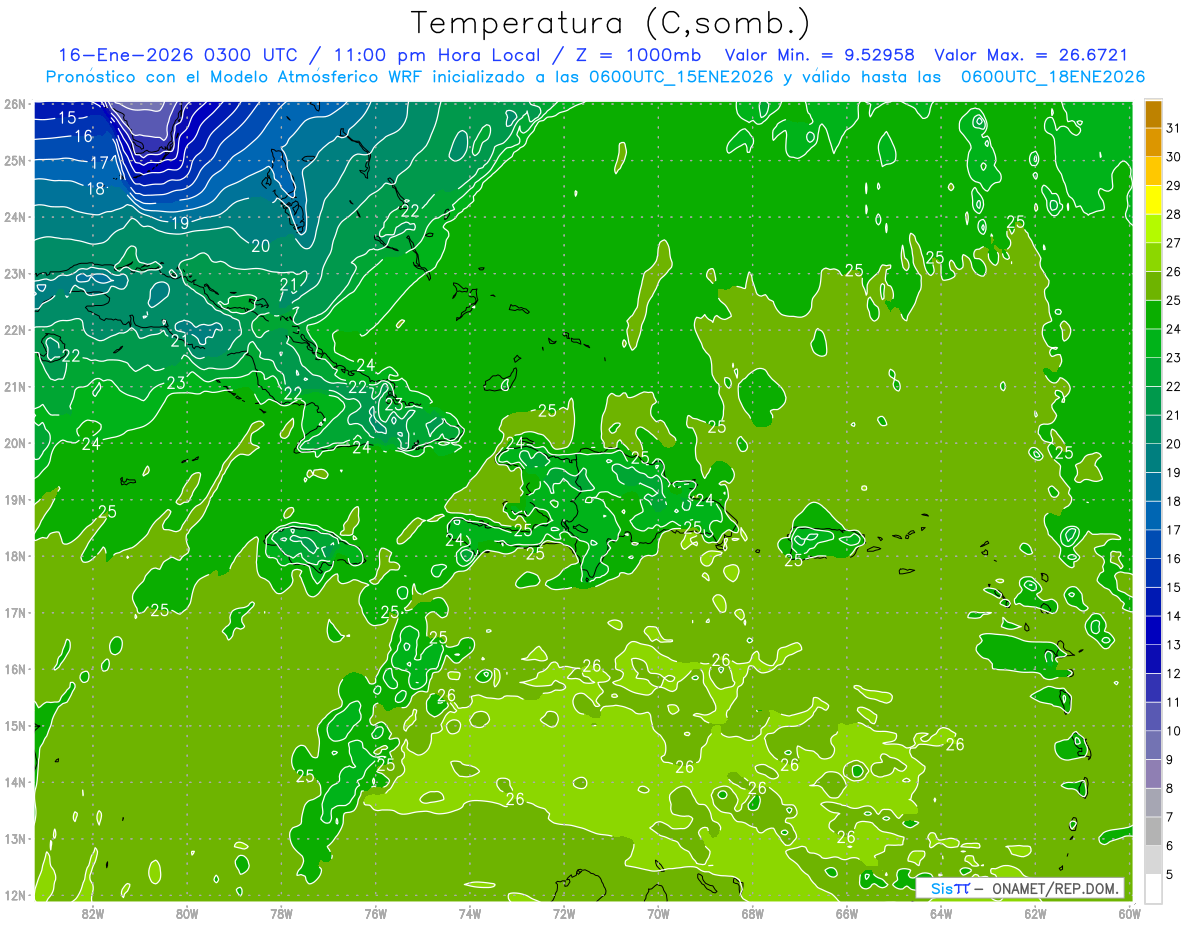Click the color scale label "5"

(1170, 874)
